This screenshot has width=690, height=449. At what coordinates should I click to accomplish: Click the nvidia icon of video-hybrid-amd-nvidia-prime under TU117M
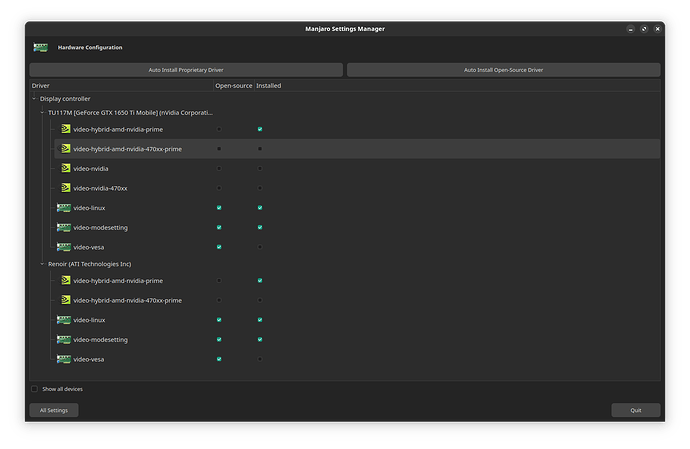66,129
